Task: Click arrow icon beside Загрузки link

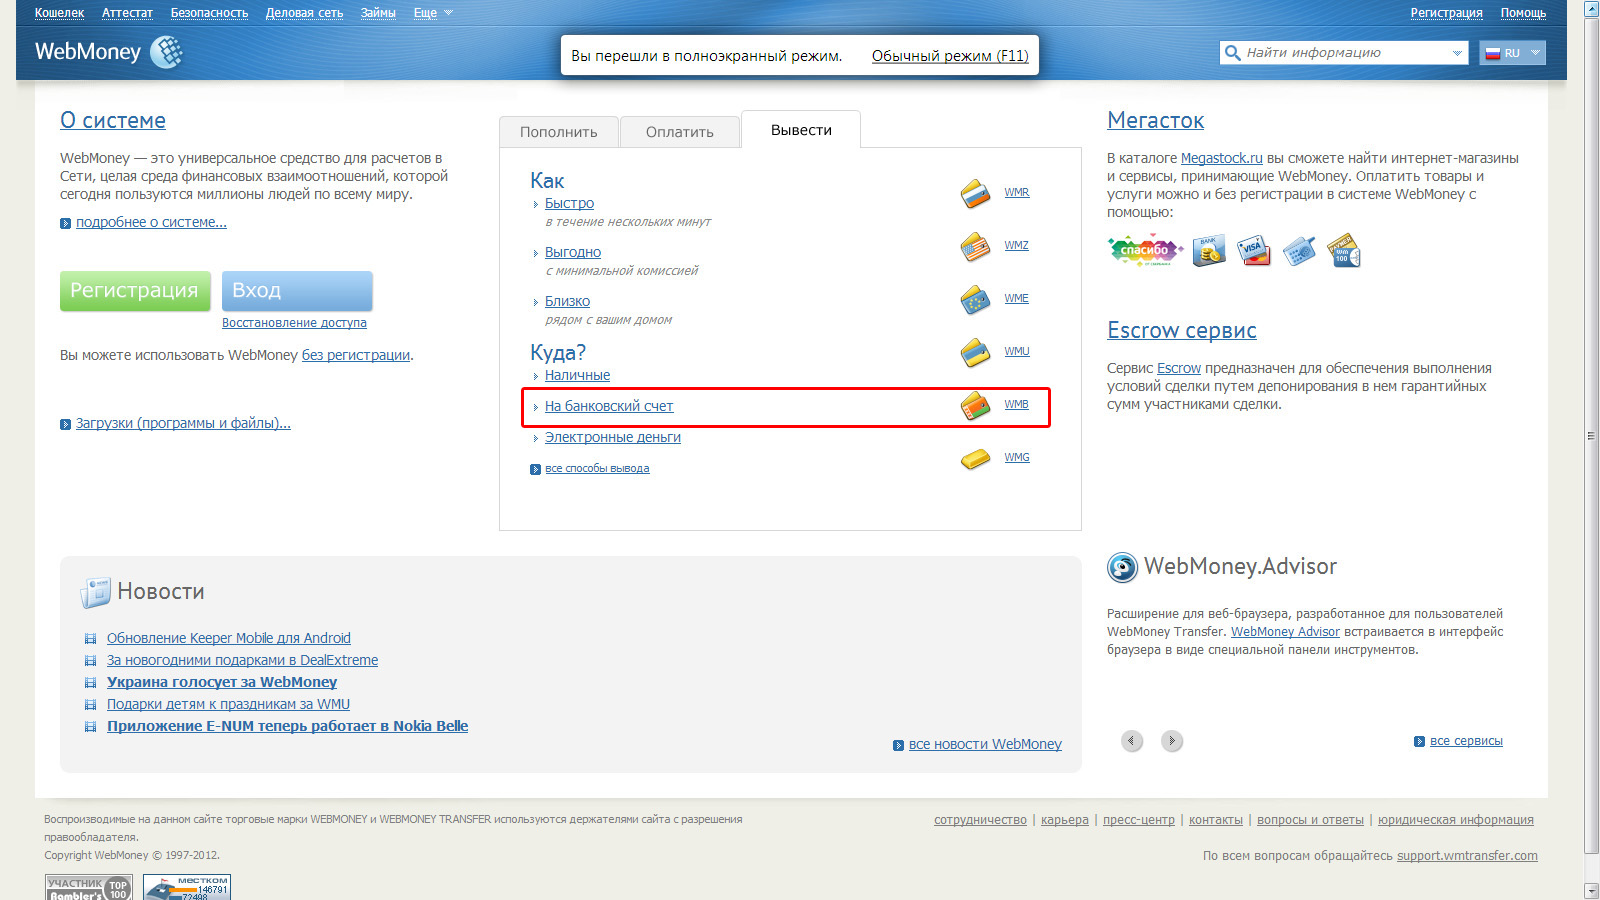Action: (x=65, y=424)
